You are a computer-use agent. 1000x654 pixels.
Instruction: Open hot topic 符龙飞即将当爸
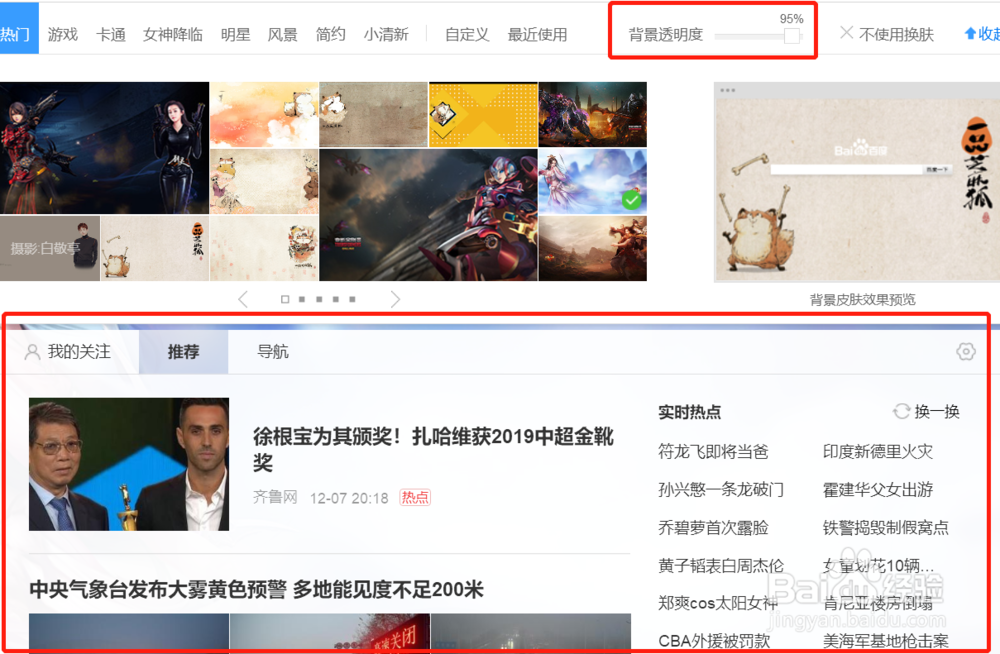[713, 452]
